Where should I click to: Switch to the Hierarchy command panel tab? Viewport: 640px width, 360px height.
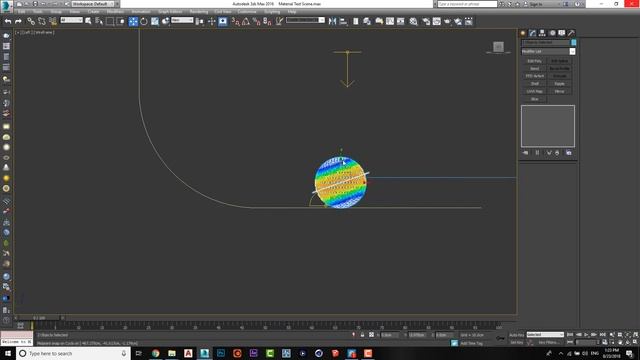click(542, 33)
